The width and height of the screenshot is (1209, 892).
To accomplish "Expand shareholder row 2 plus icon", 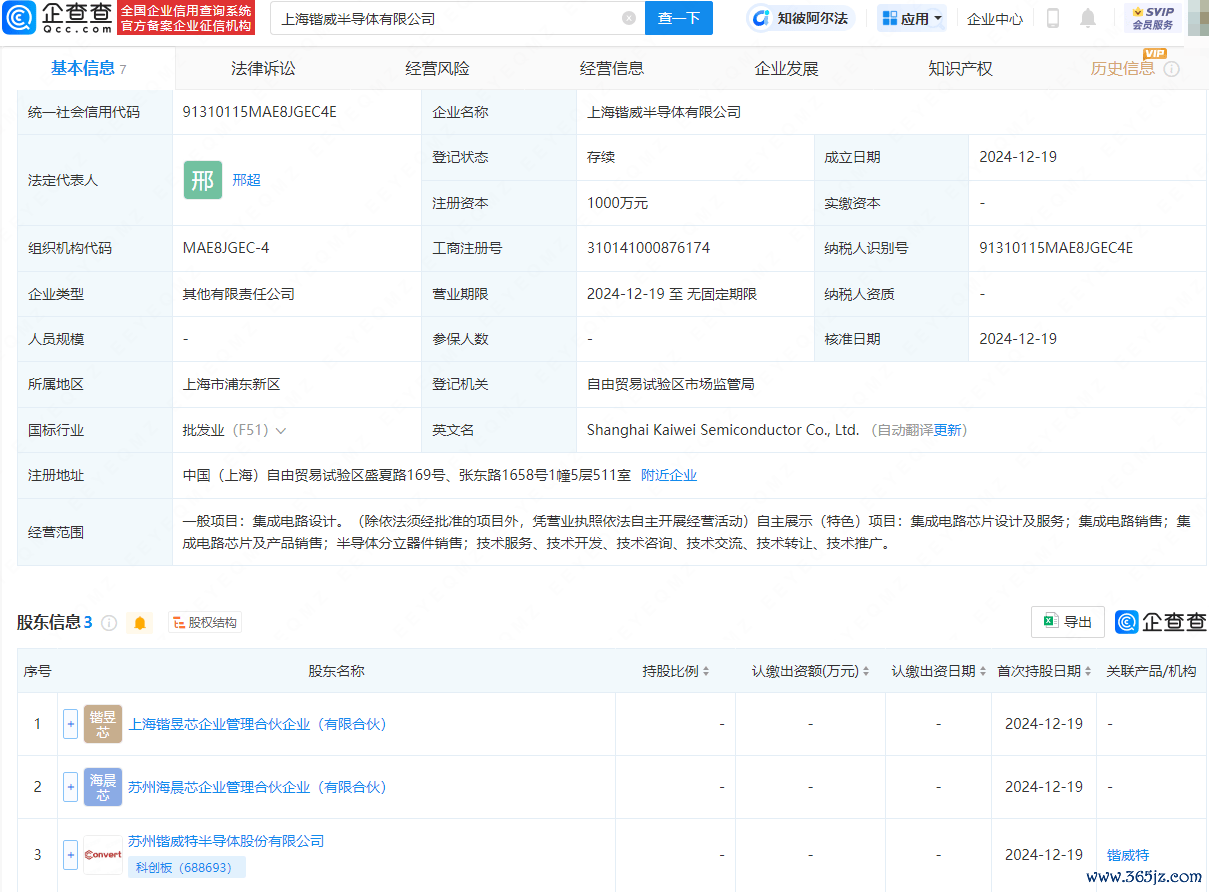I will 70,787.
